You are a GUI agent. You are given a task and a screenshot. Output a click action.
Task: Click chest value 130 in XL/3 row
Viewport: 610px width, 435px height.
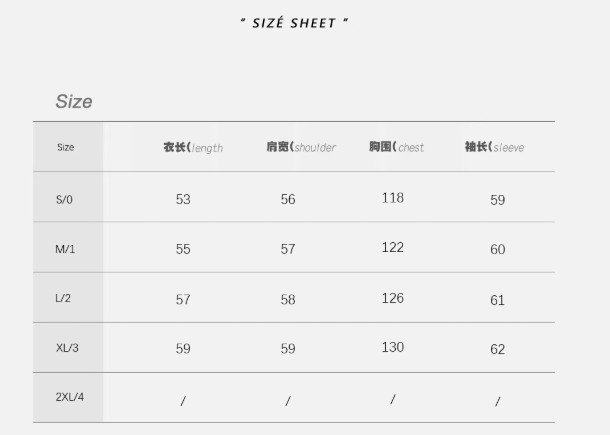(x=393, y=347)
